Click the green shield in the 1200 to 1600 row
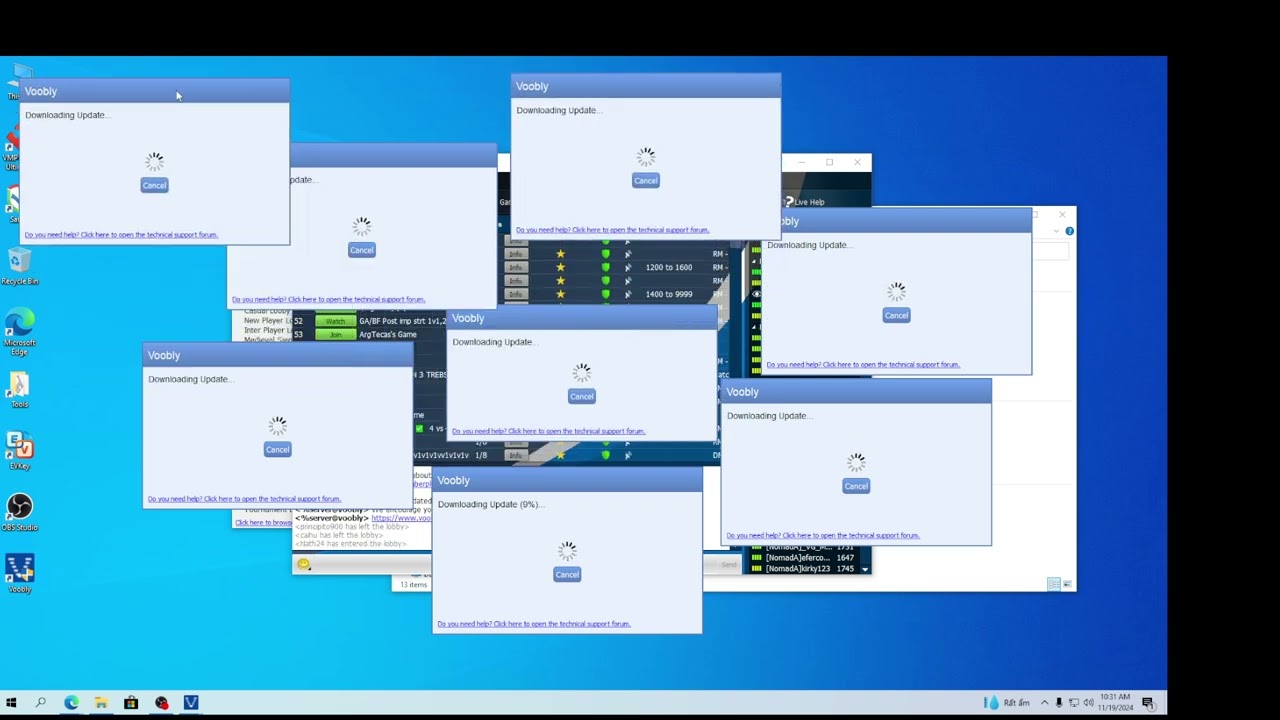This screenshot has height=720, width=1280. tap(605, 267)
